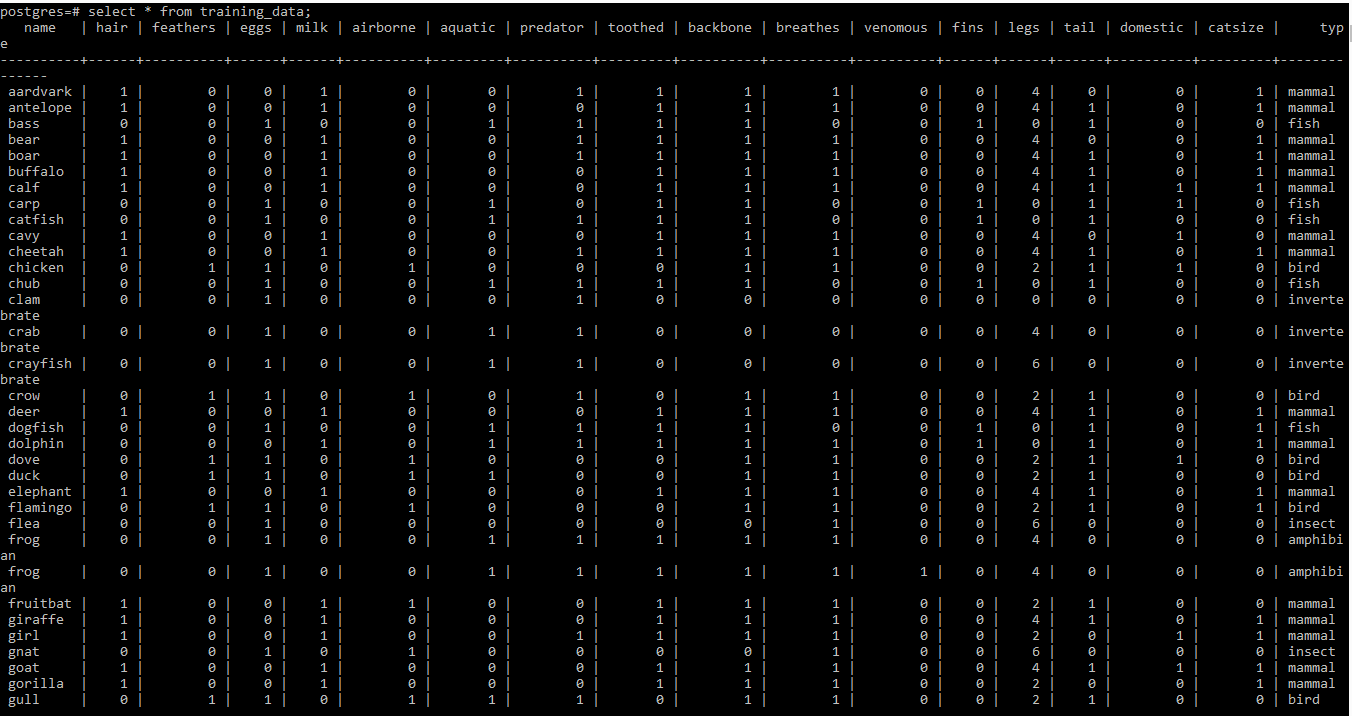
Task: Click the 'fish' type value in the carp row
Action: [x=1303, y=204]
